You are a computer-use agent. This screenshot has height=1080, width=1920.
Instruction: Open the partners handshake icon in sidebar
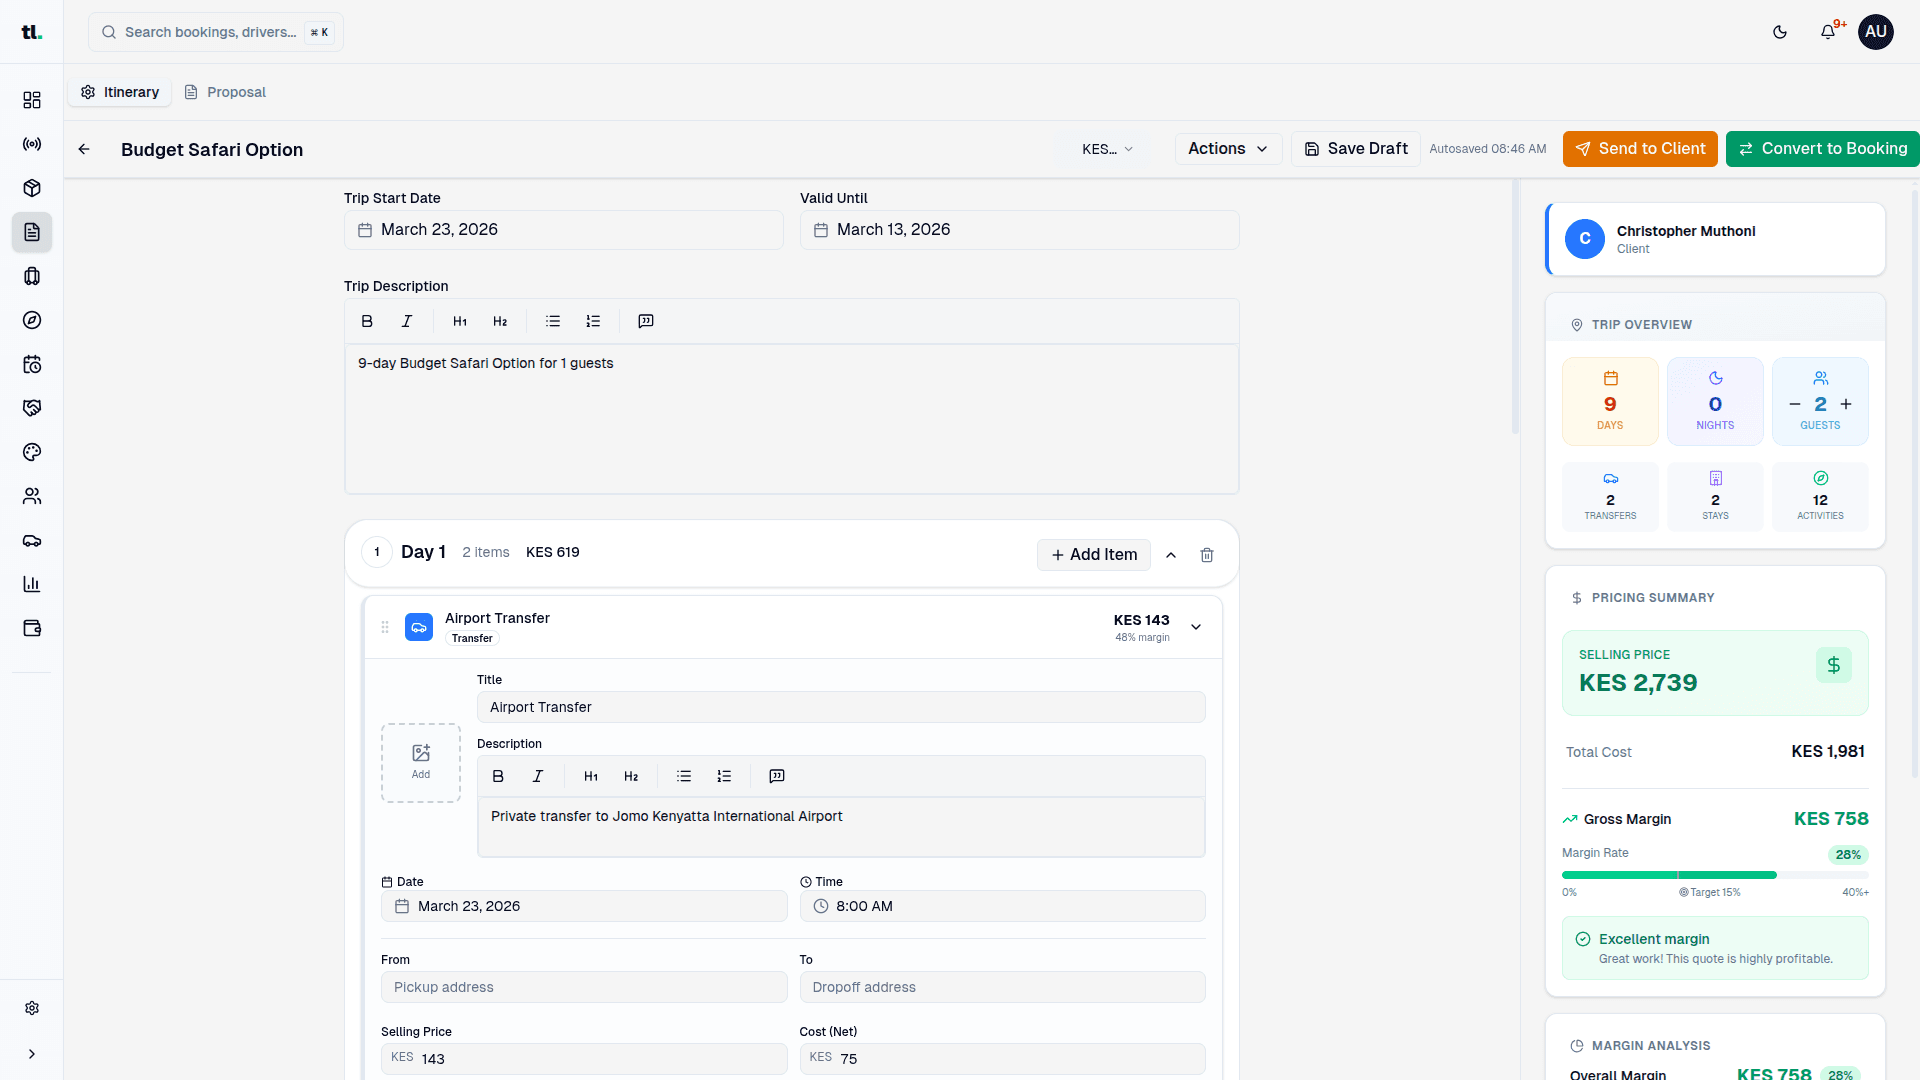pos(31,408)
